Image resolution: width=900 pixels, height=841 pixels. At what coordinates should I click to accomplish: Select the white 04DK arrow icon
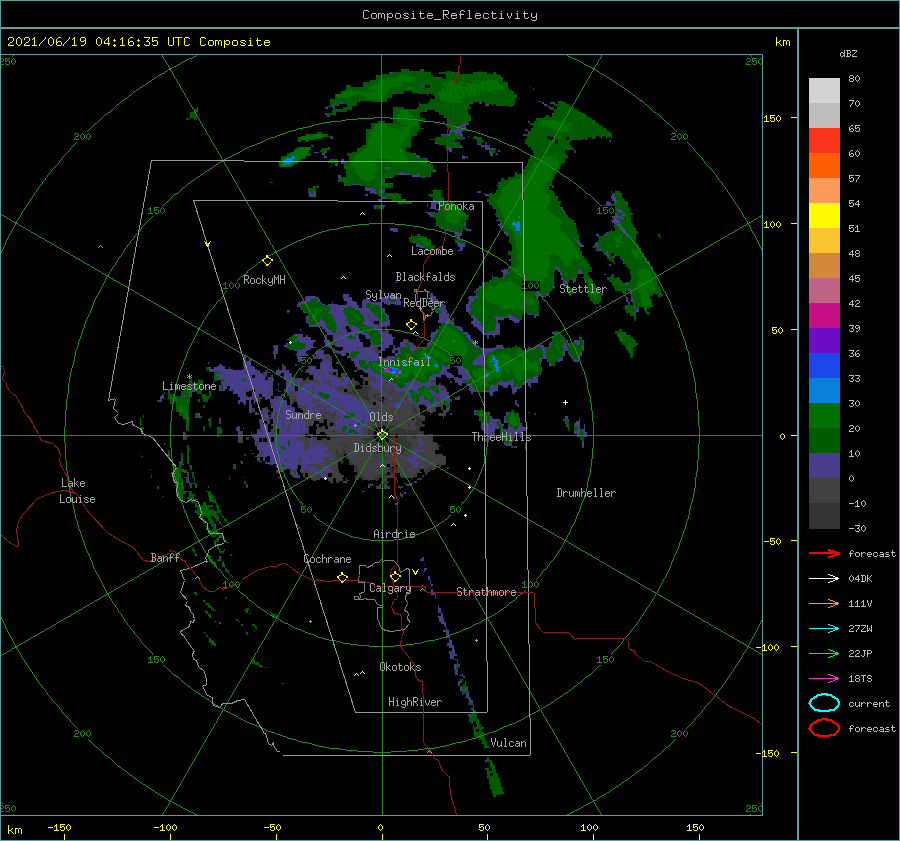[824, 578]
